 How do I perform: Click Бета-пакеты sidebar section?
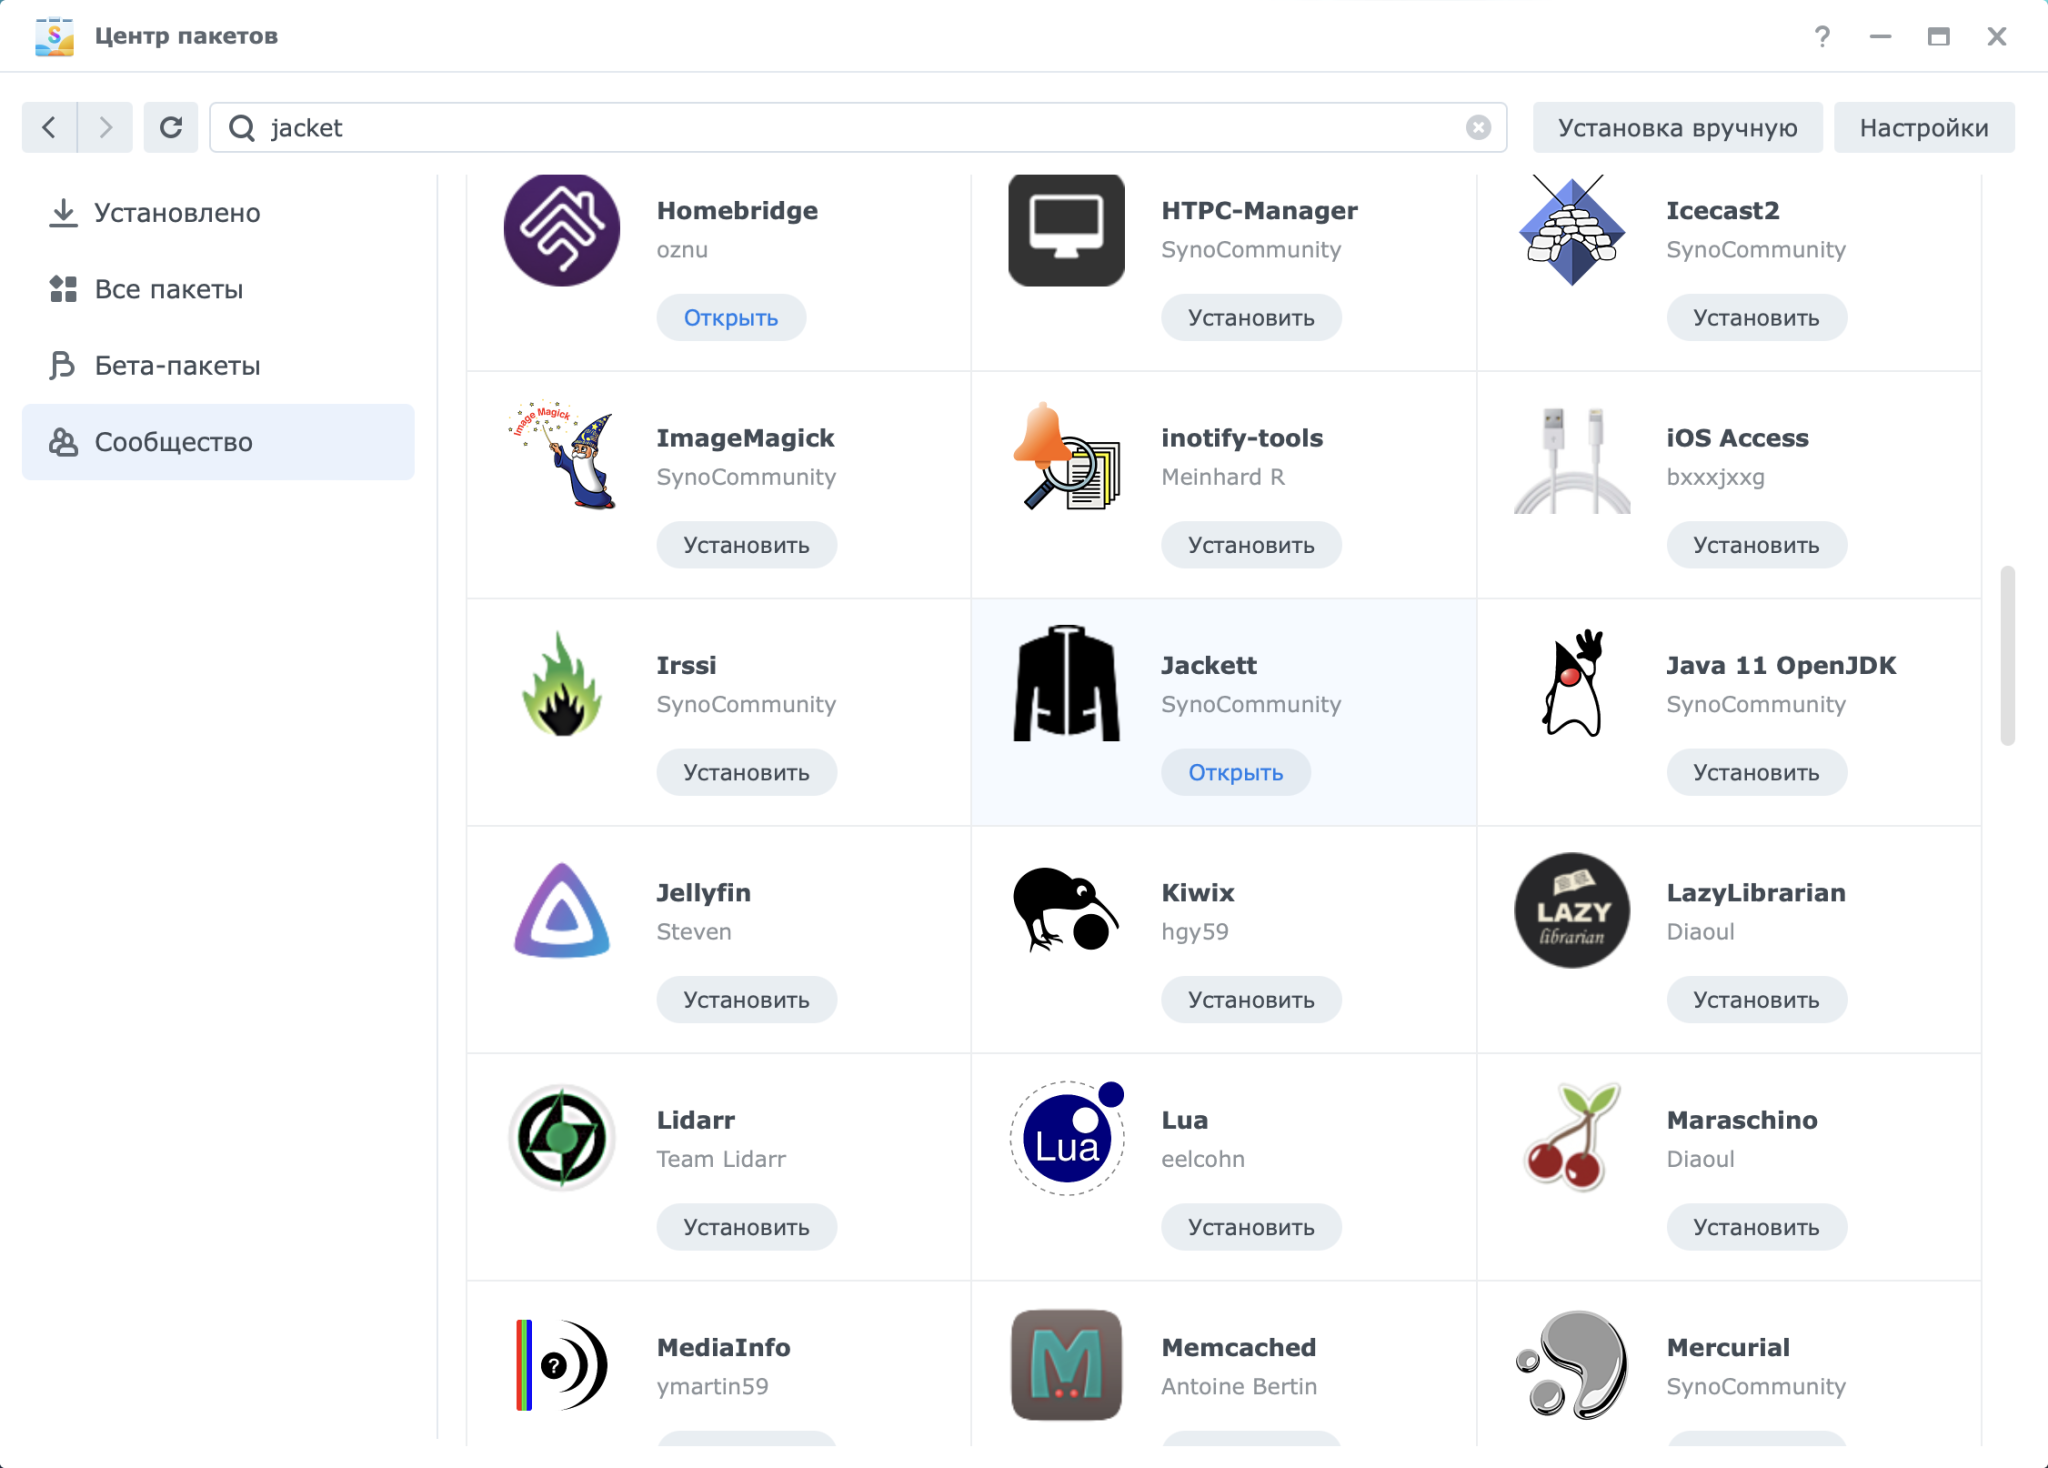tap(175, 364)
